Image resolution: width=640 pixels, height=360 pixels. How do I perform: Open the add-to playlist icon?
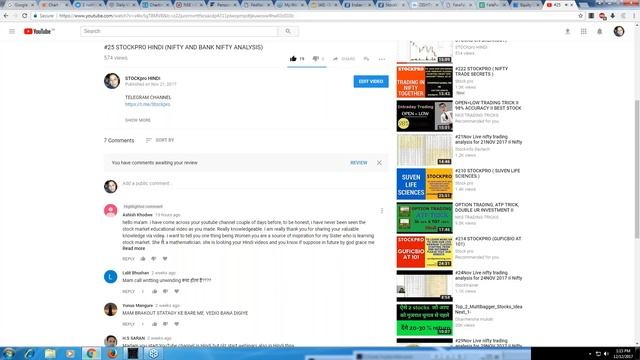pos(367,59)
